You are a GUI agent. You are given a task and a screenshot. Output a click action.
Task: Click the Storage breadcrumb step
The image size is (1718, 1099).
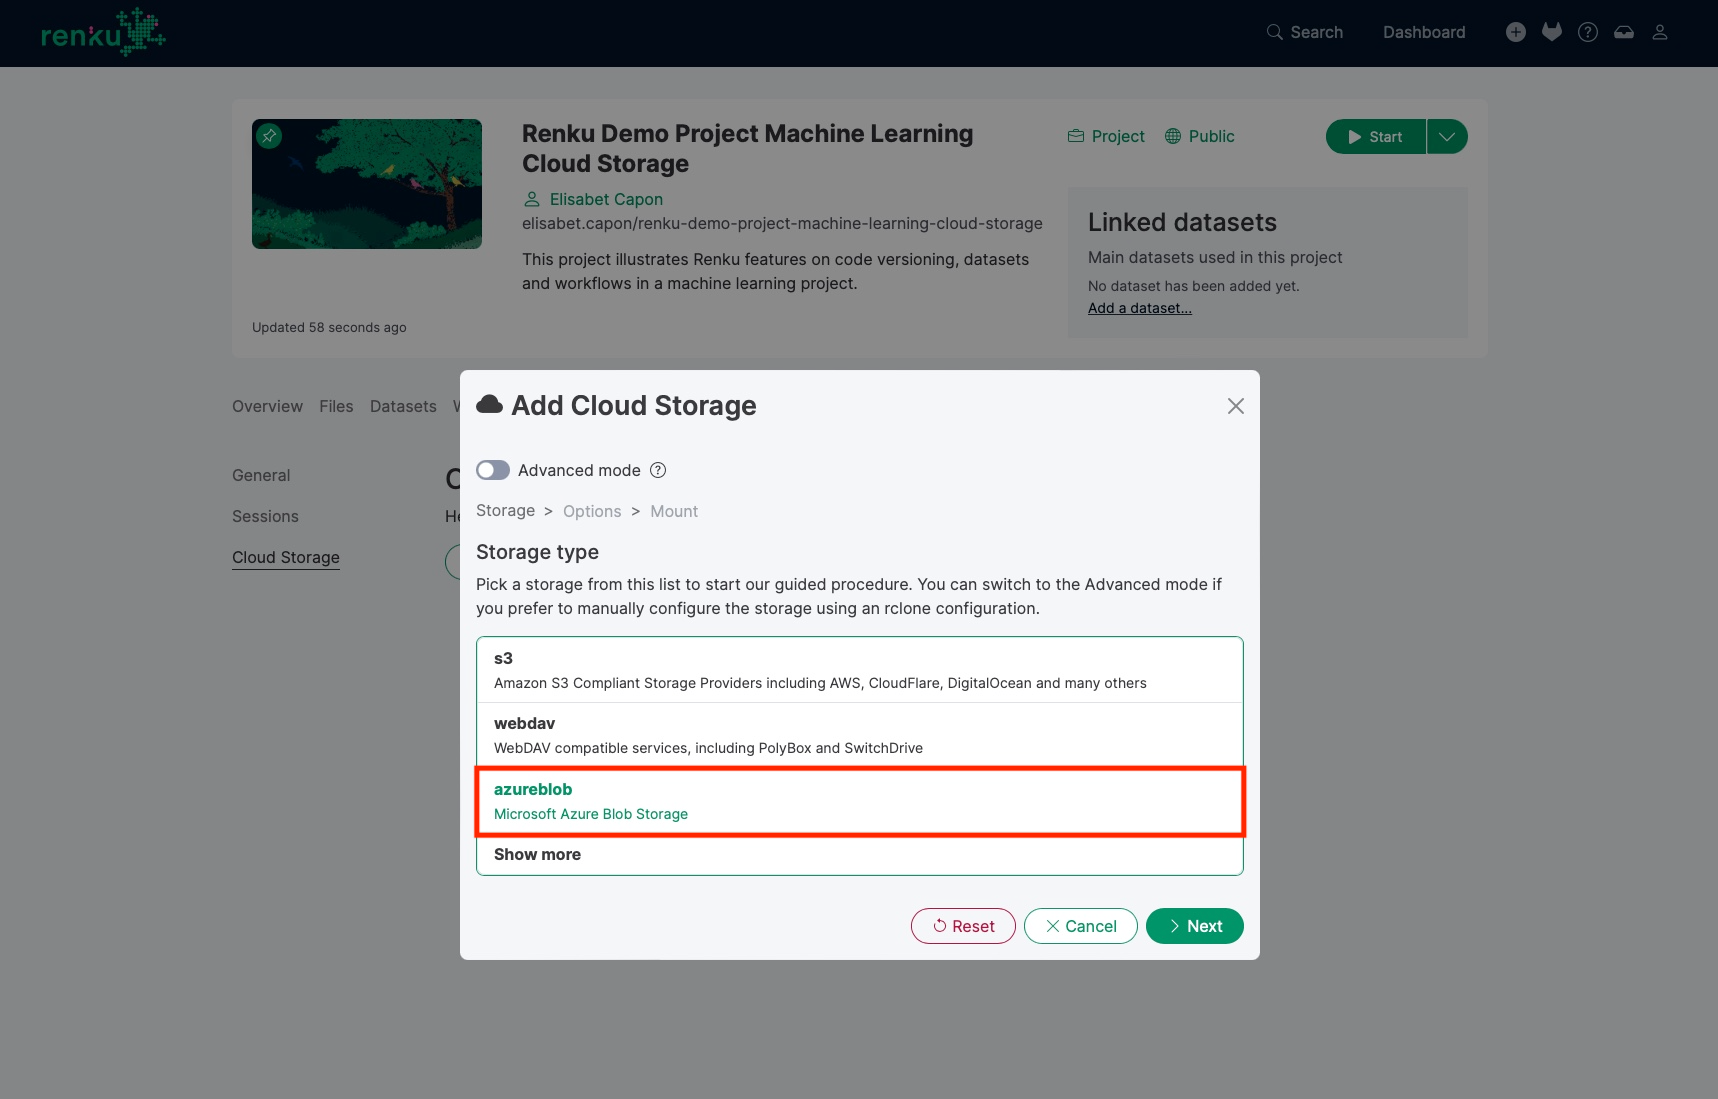point(505,511)
